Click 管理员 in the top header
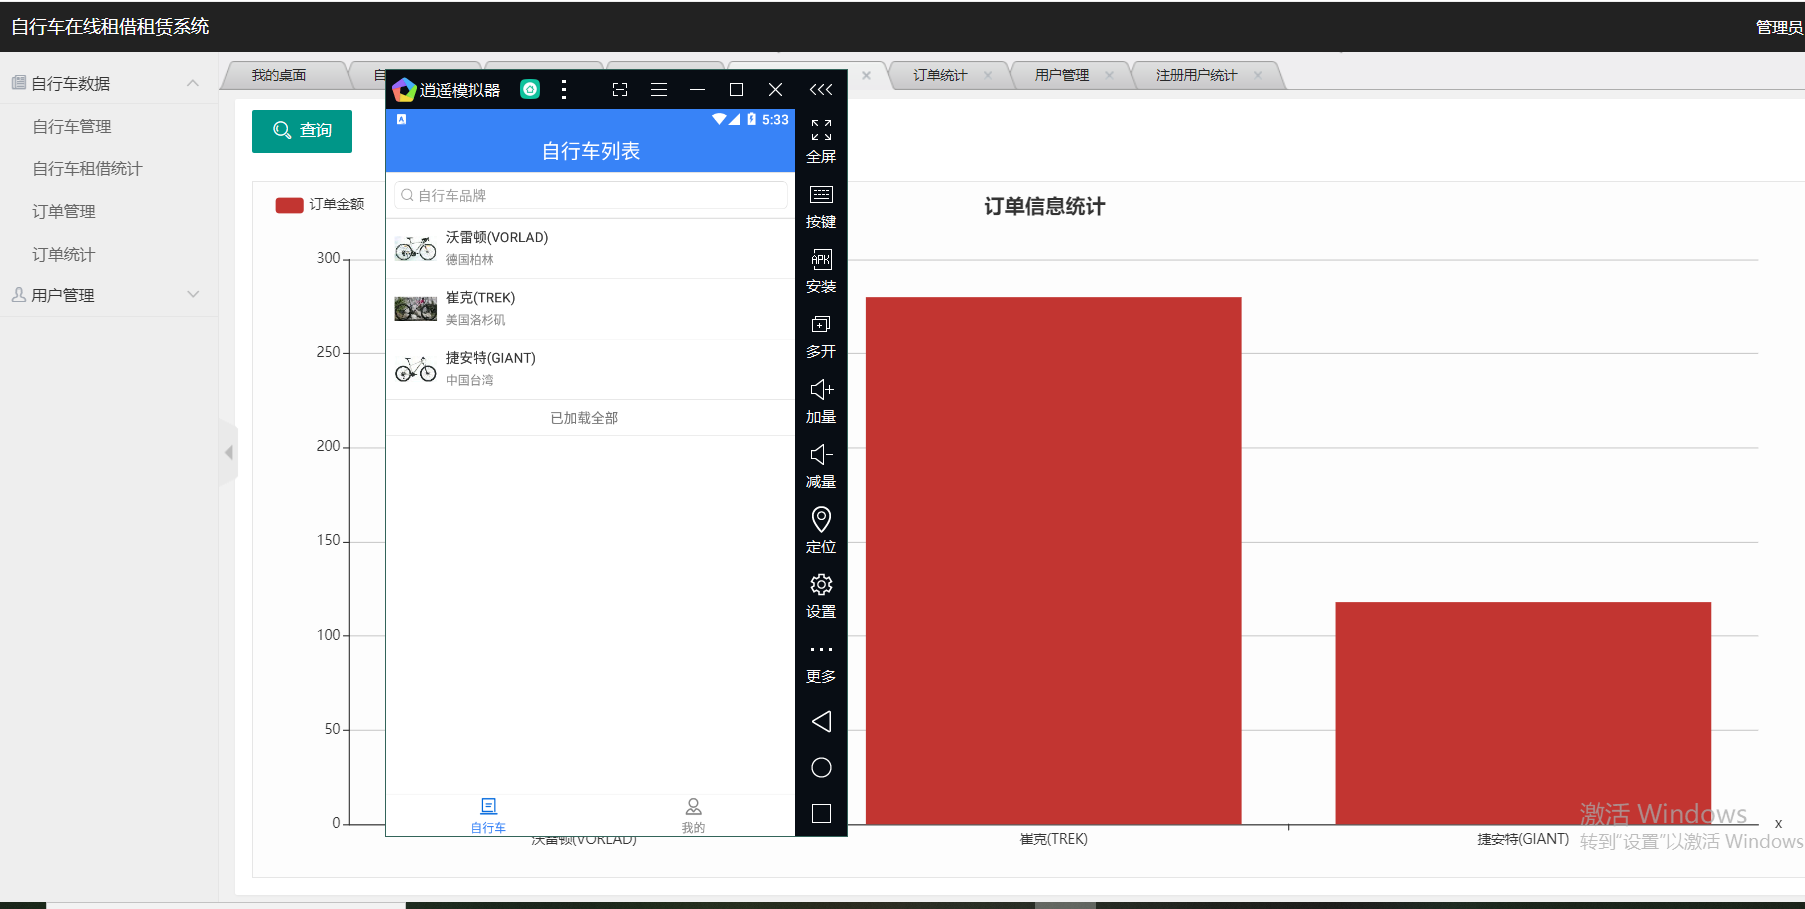This screenshot has width=1805, height=909. 1779,27
